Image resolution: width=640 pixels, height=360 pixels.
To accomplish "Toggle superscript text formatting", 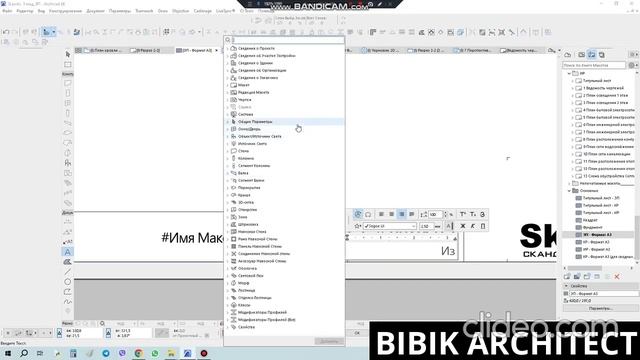I will 462,214.
